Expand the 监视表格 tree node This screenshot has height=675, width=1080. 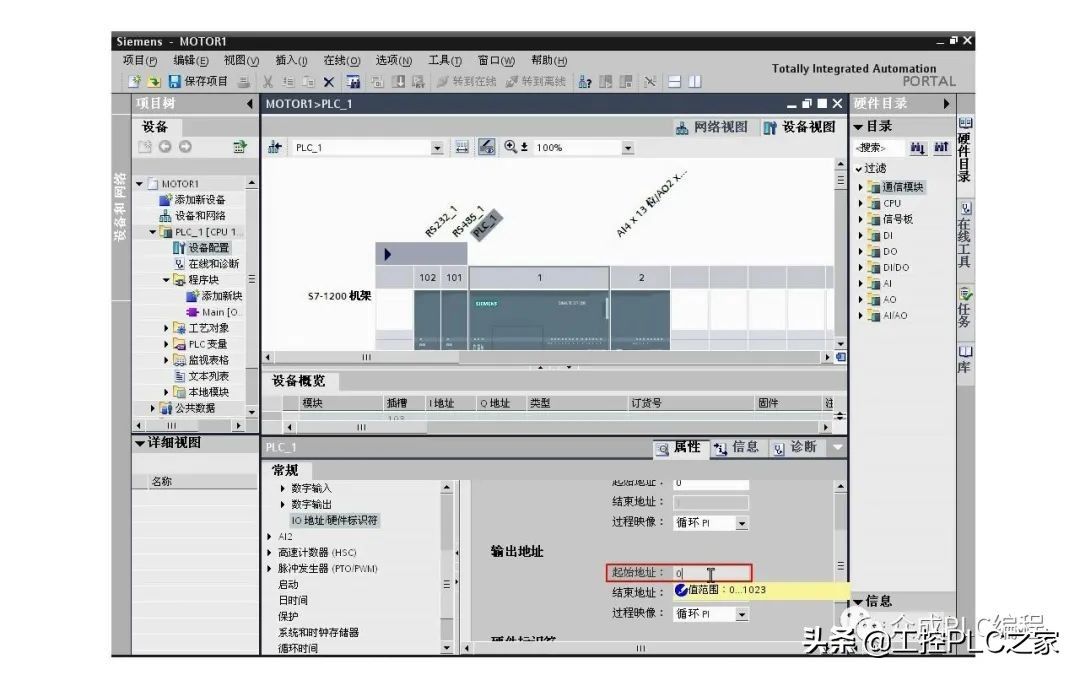[166, 360]
